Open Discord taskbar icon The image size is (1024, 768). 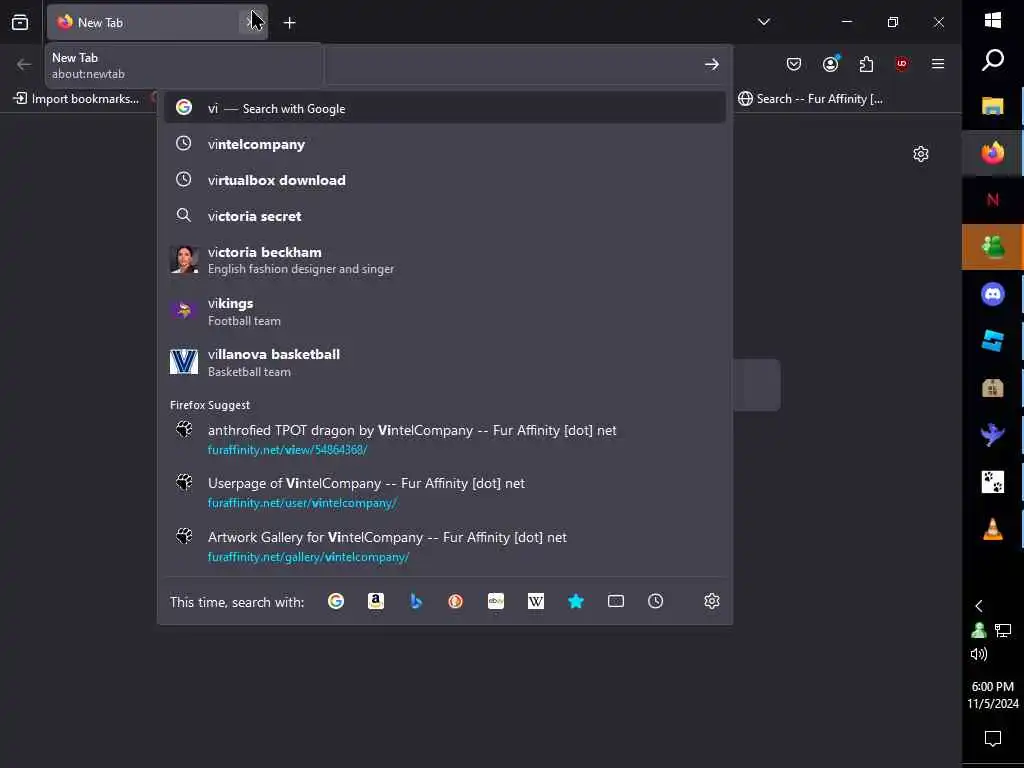(993, 294)
